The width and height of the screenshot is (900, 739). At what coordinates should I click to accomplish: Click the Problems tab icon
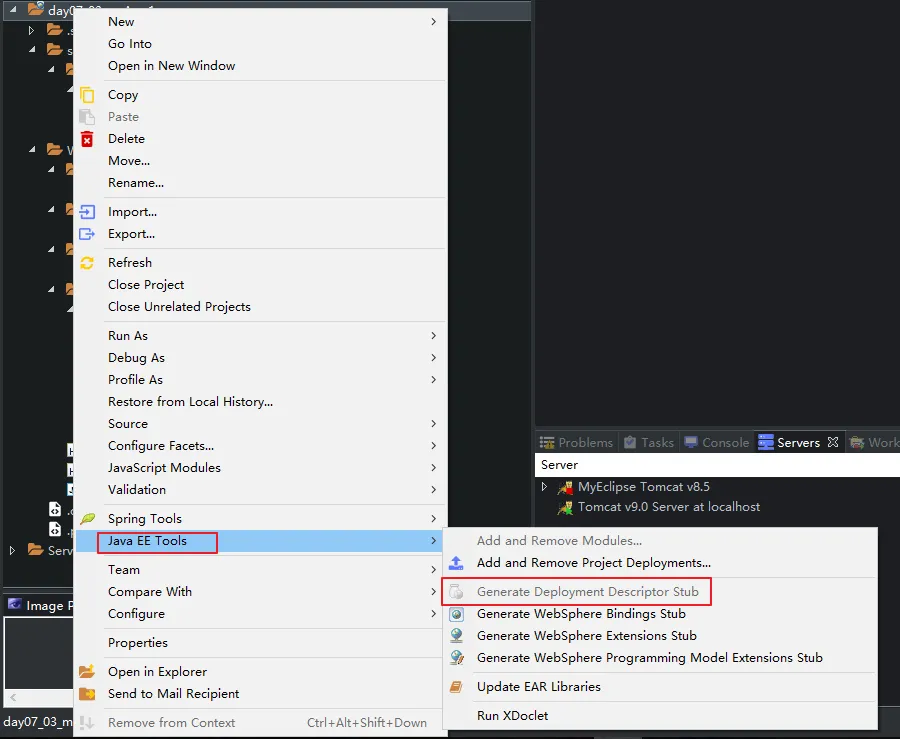(547, 442)
